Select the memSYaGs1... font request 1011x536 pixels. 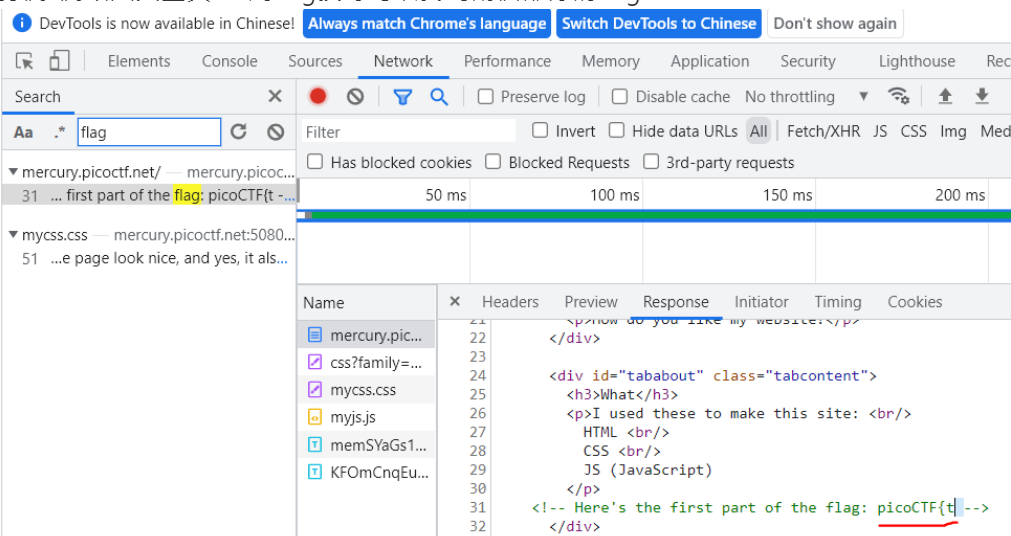[x=366, y=445]
